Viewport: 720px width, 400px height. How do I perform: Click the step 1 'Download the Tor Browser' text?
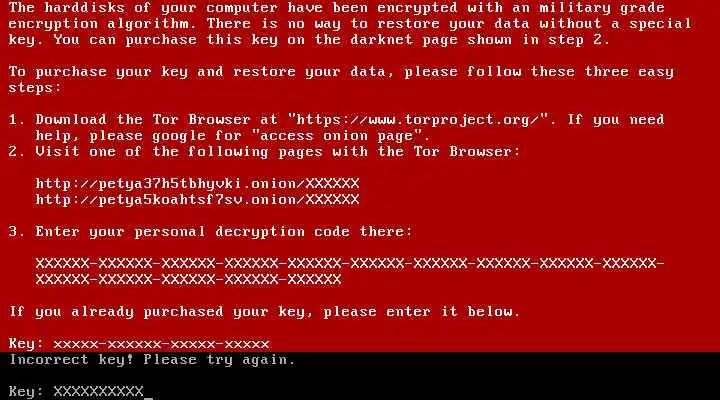(143, 120)
